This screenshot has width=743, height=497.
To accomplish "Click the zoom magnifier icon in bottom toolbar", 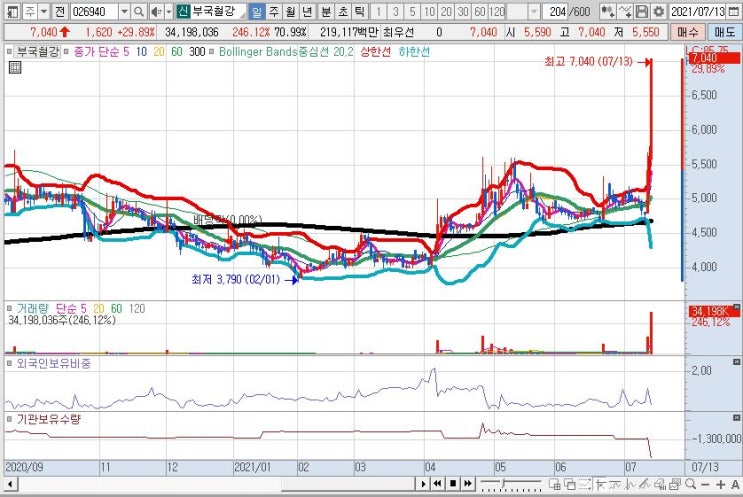I will tap(691, 484).
